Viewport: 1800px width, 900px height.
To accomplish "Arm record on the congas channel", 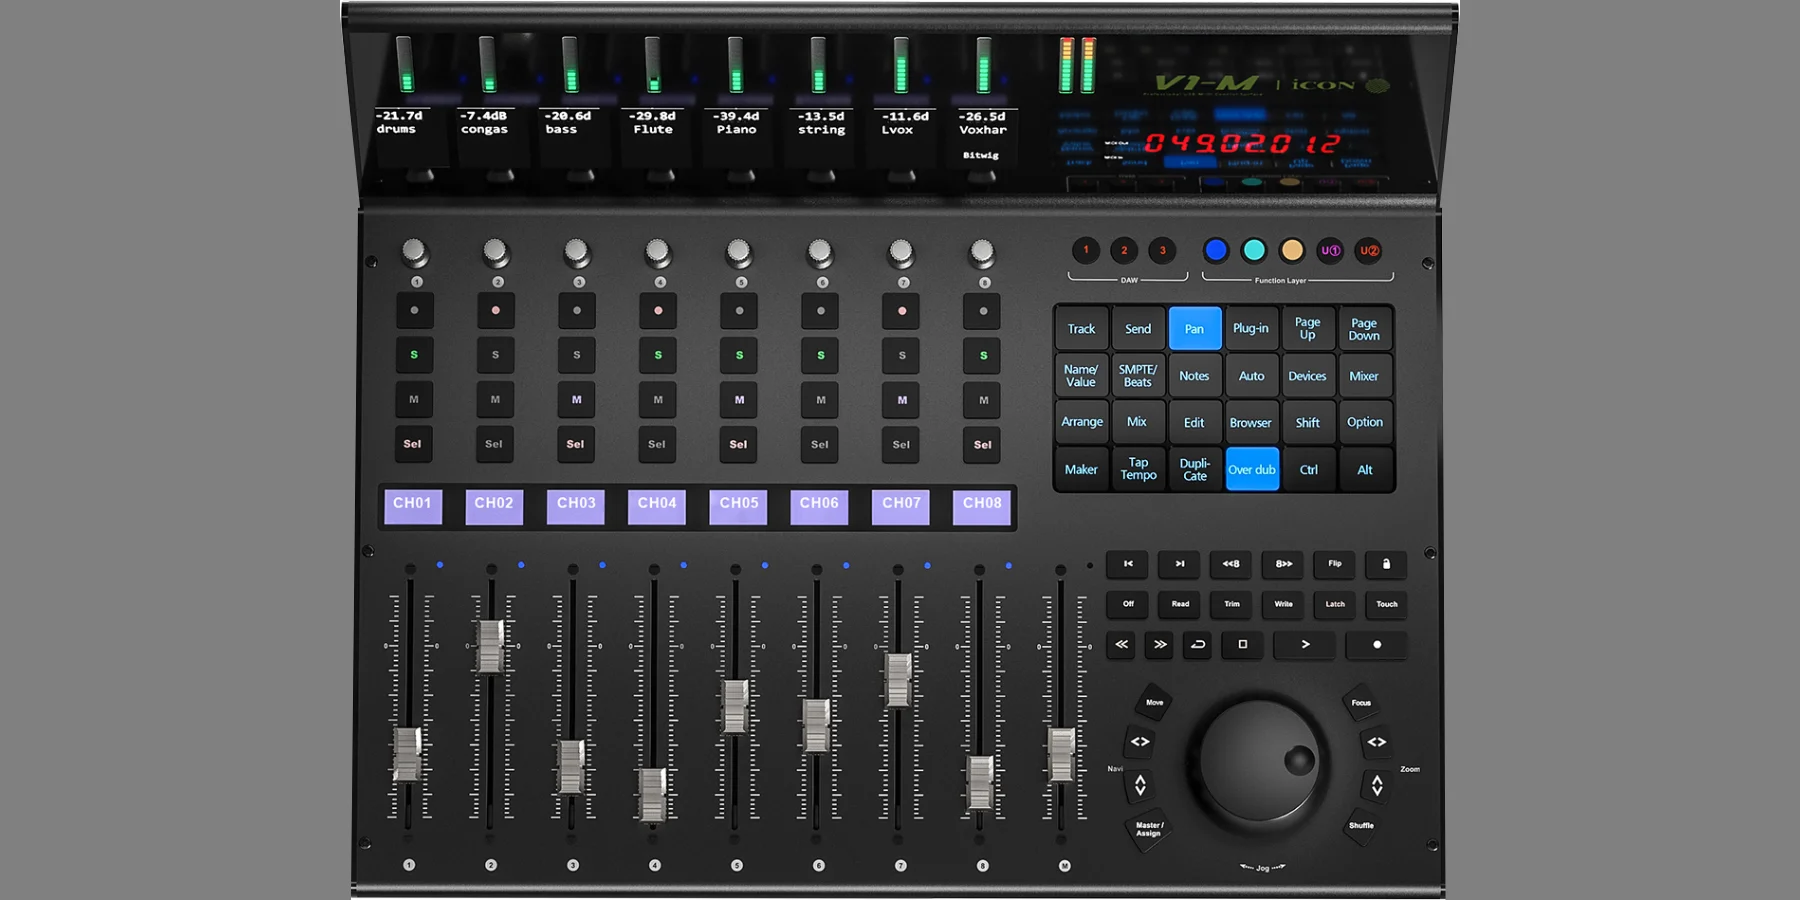I will pyautogui.click(x=495, y=311).
